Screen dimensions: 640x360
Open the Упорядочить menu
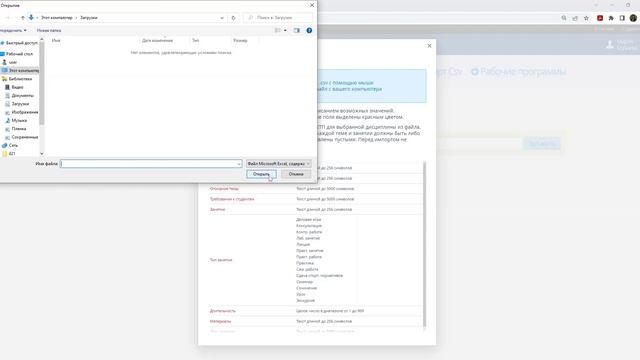click(x=13, y=30)
